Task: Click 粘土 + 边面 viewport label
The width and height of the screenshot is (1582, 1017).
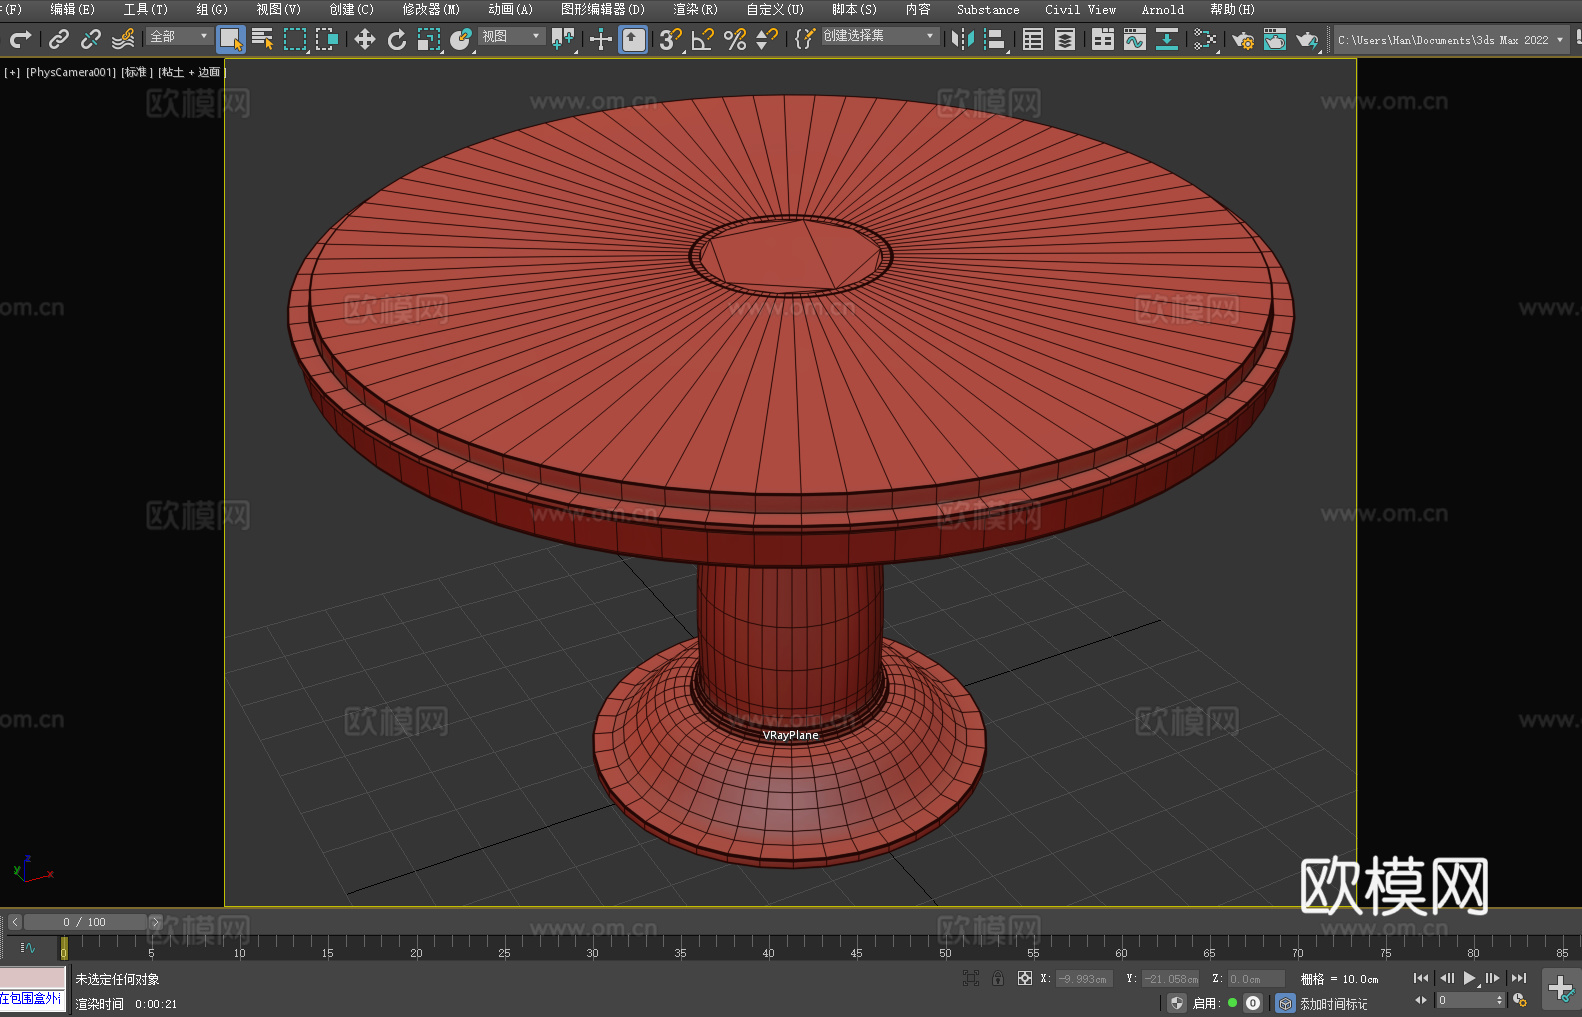Action: coord(192,72)
